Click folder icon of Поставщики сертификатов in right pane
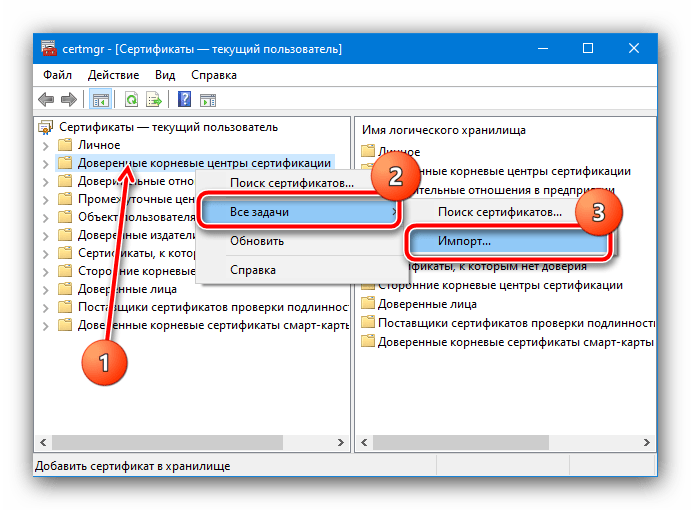This screenshot has height=510, width=691. coord(368,322)
